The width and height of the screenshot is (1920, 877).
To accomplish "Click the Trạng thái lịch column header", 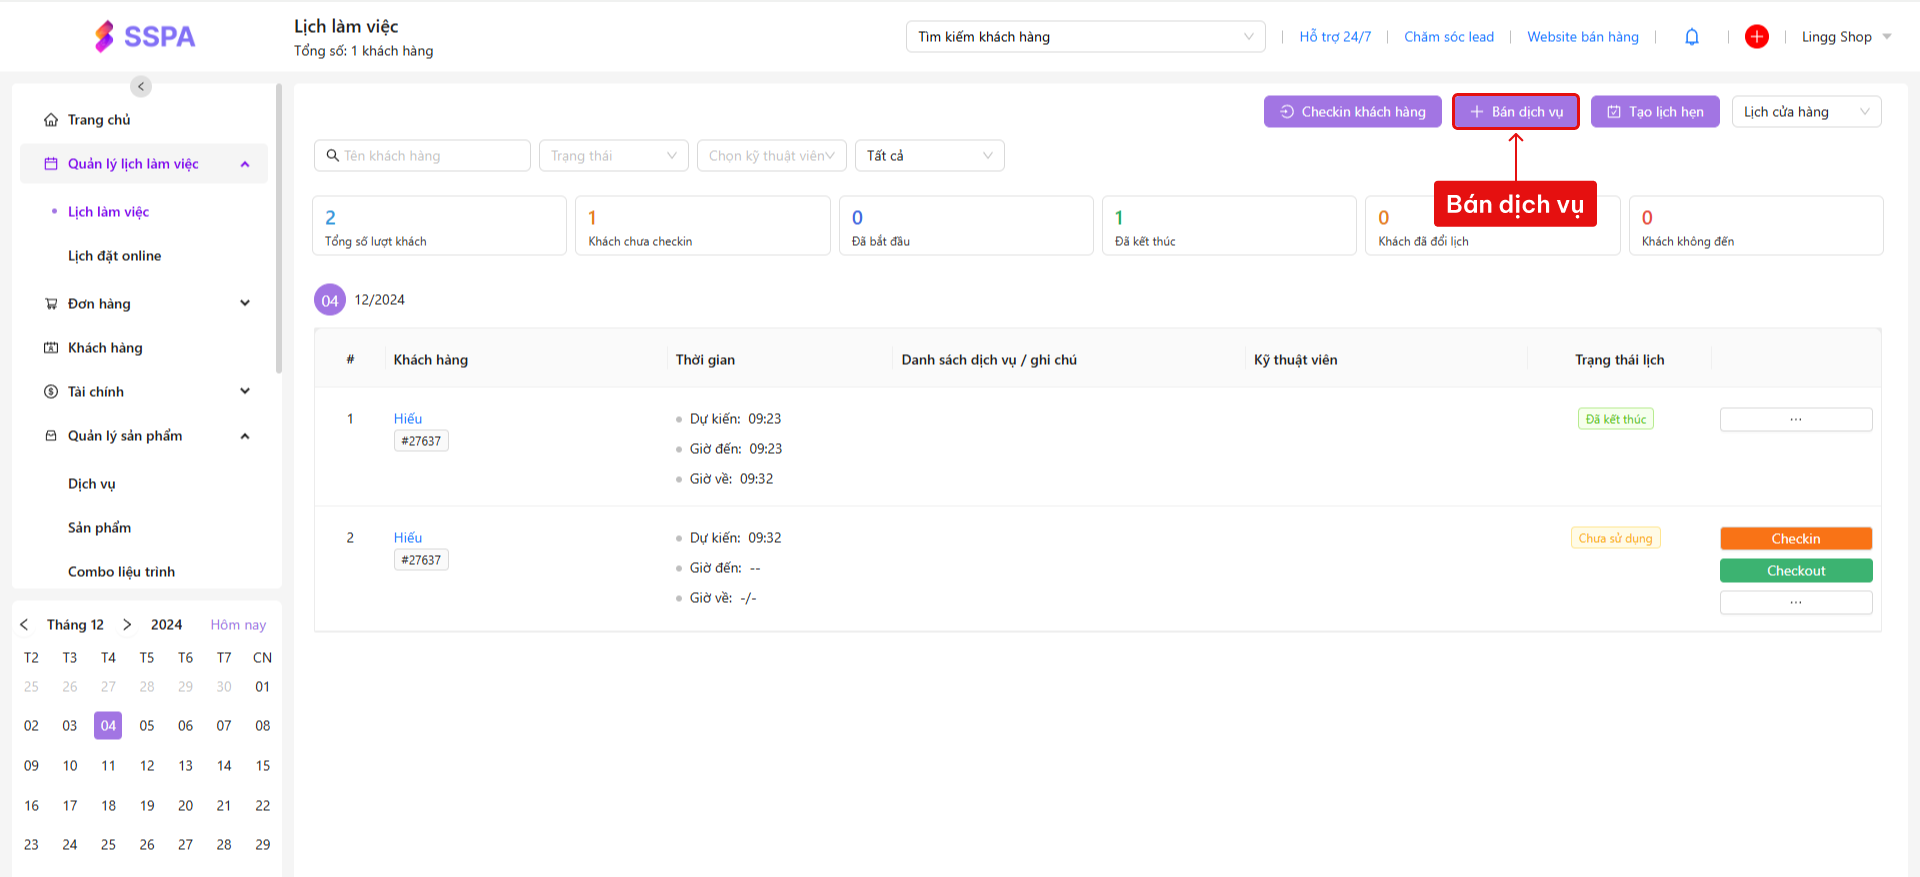I will click(1620, 360).
